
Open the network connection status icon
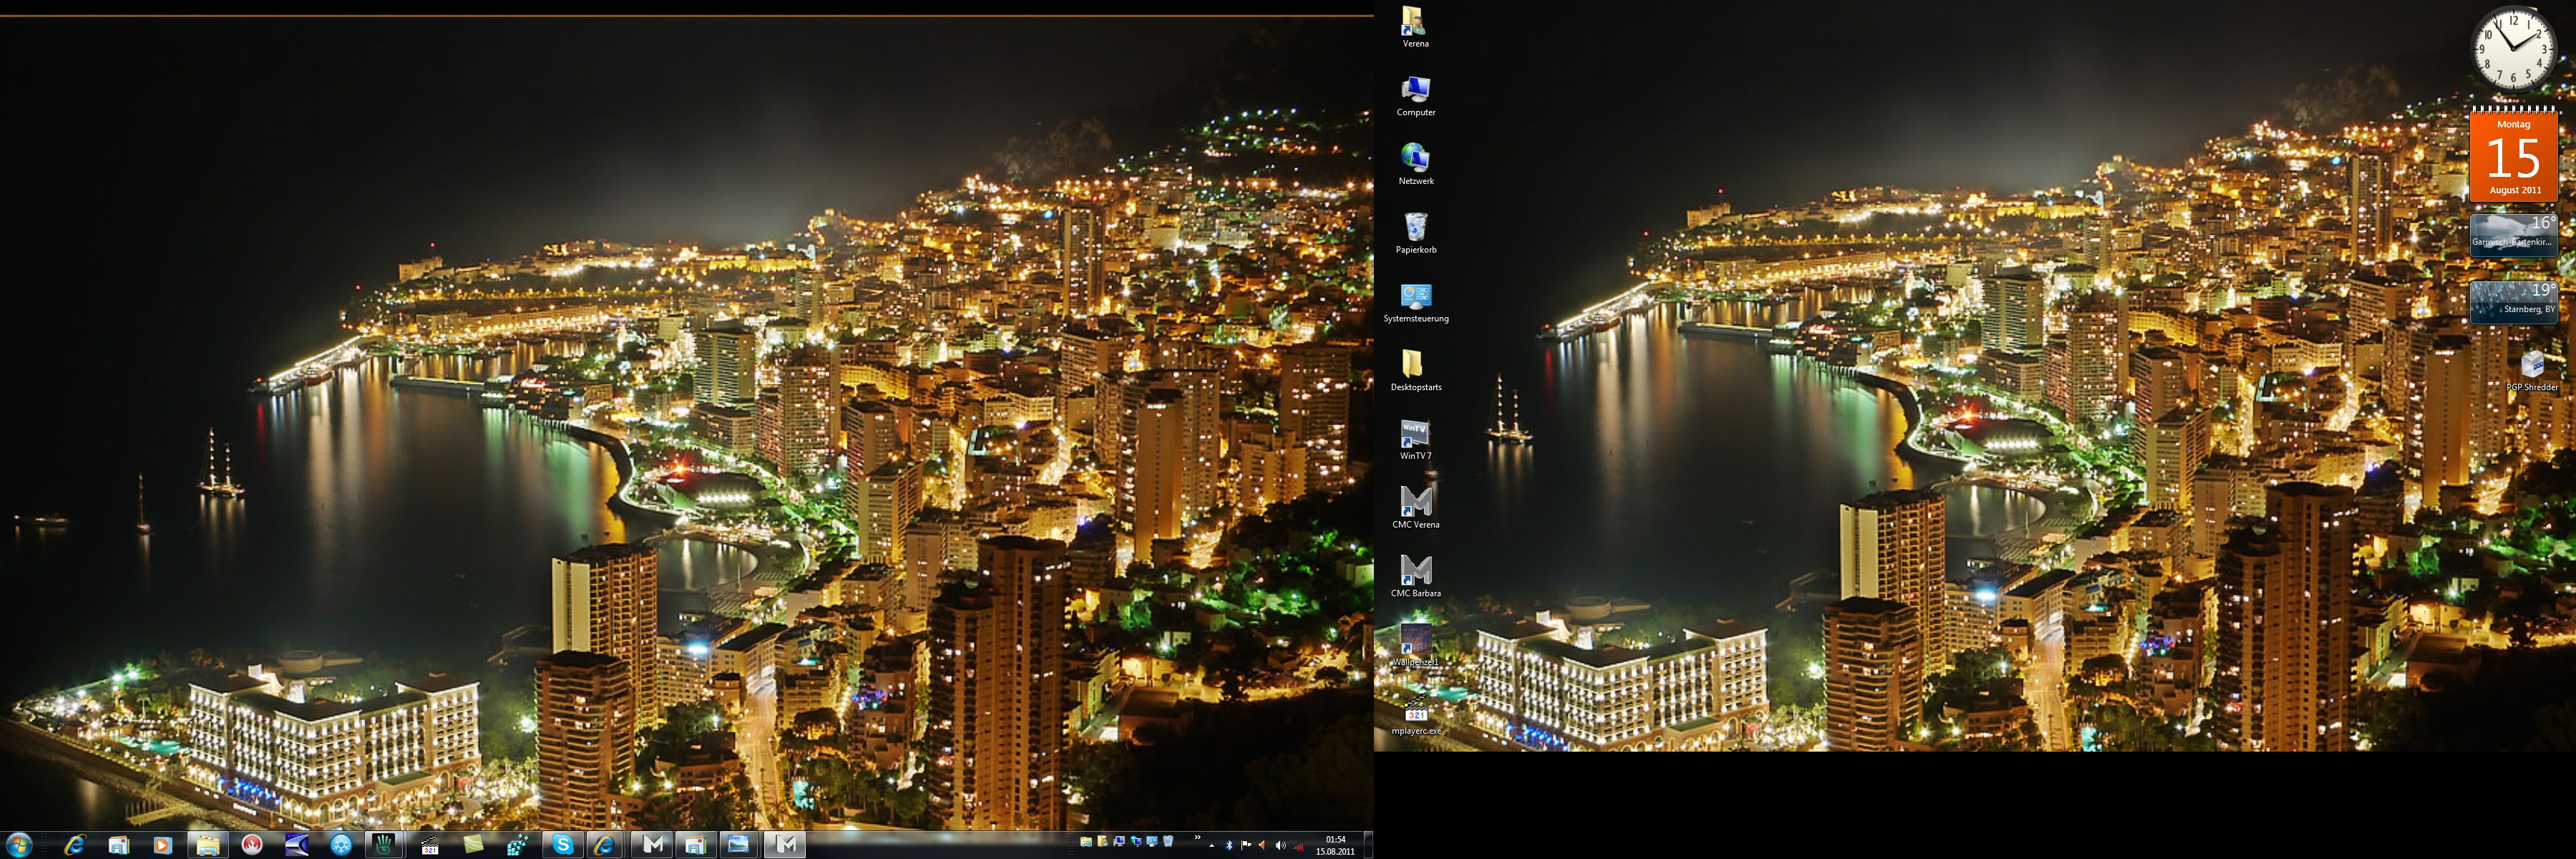(x=1299, y=847)
